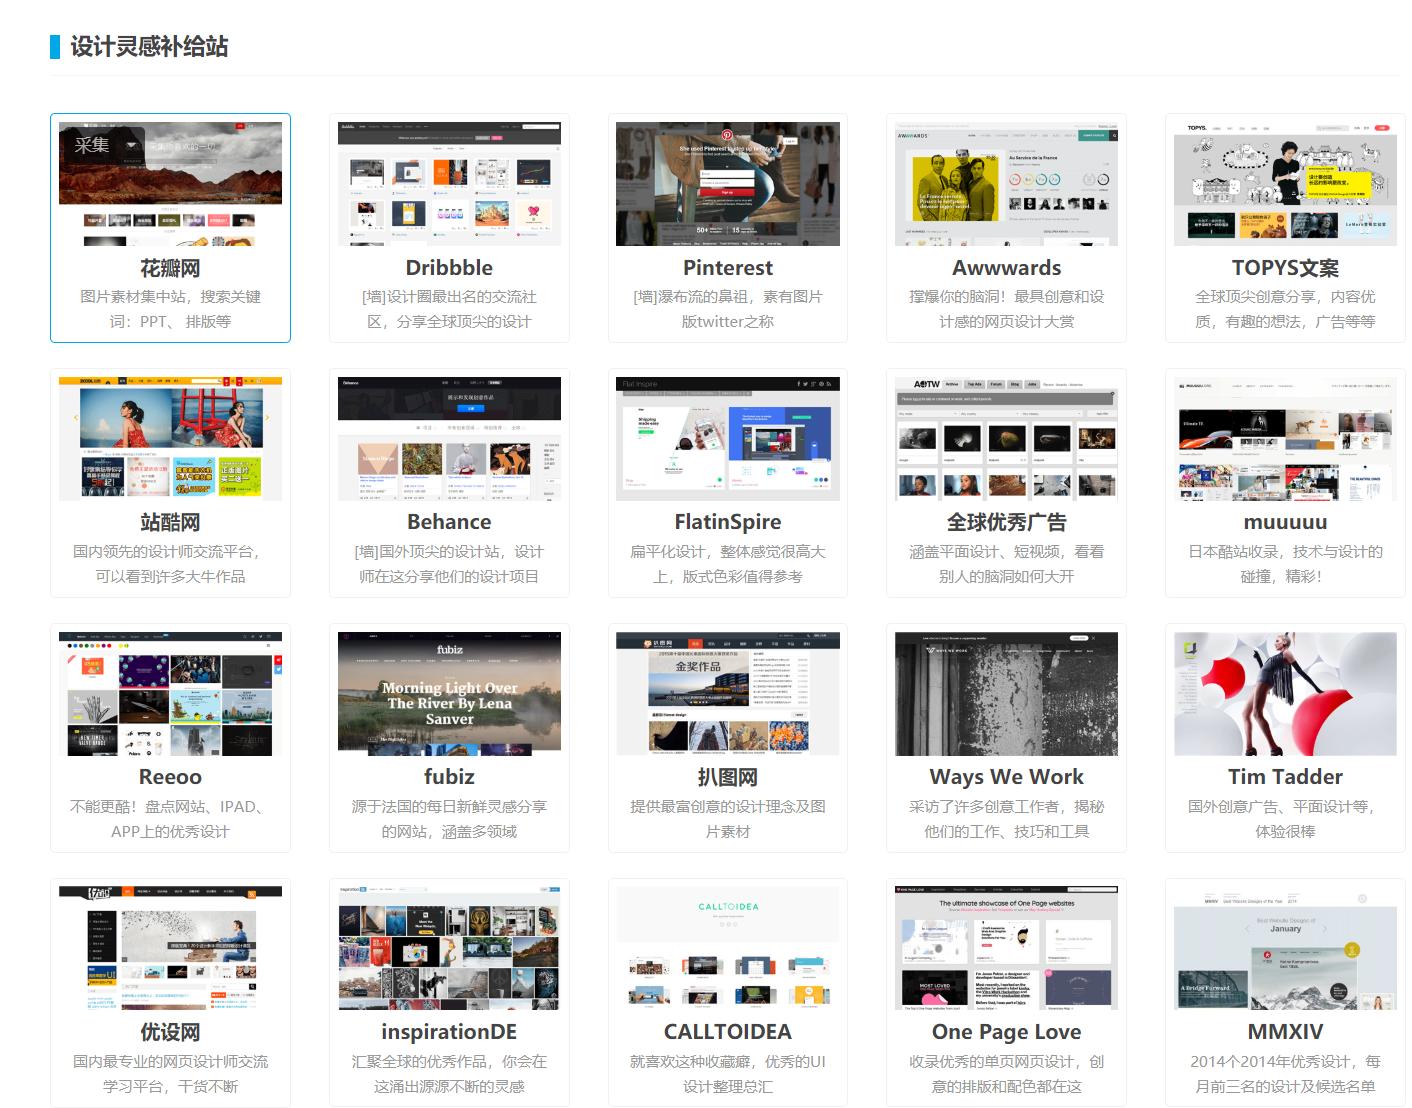The height and width of the screenshot is (1108, 1412).
Task: Open the 优设网 screenshot thumbnail
Action: [170, 949]
